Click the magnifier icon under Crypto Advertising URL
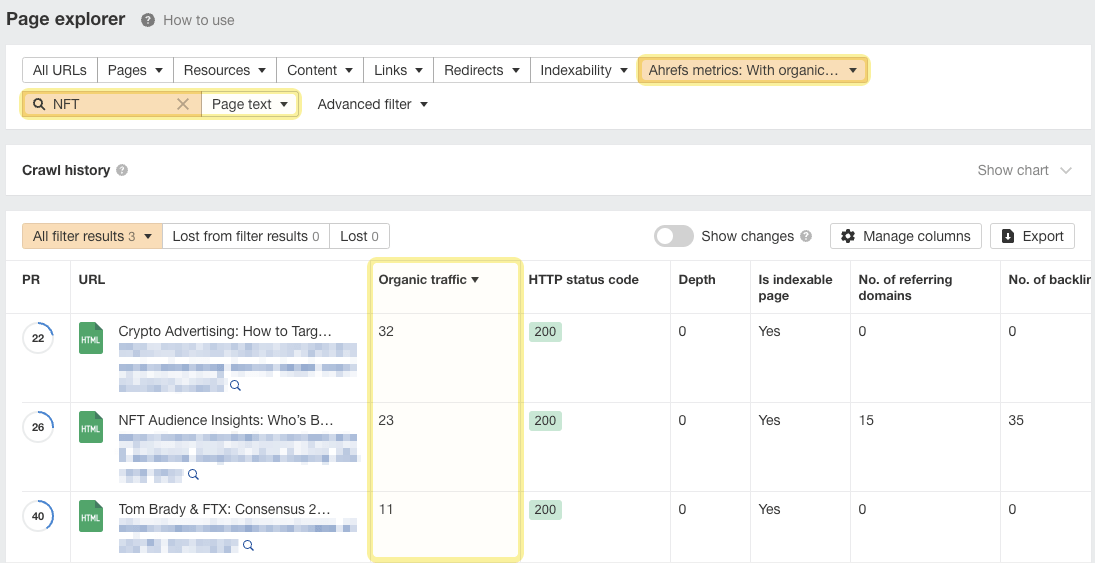Viewport: 1095px width, 563px height. [x=235, y=385]
